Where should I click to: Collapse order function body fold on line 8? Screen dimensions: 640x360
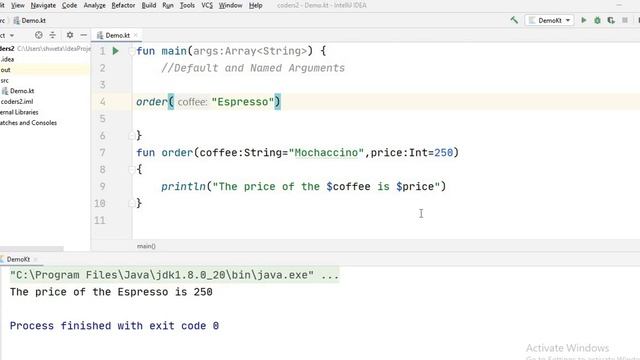tap(131, 169)
